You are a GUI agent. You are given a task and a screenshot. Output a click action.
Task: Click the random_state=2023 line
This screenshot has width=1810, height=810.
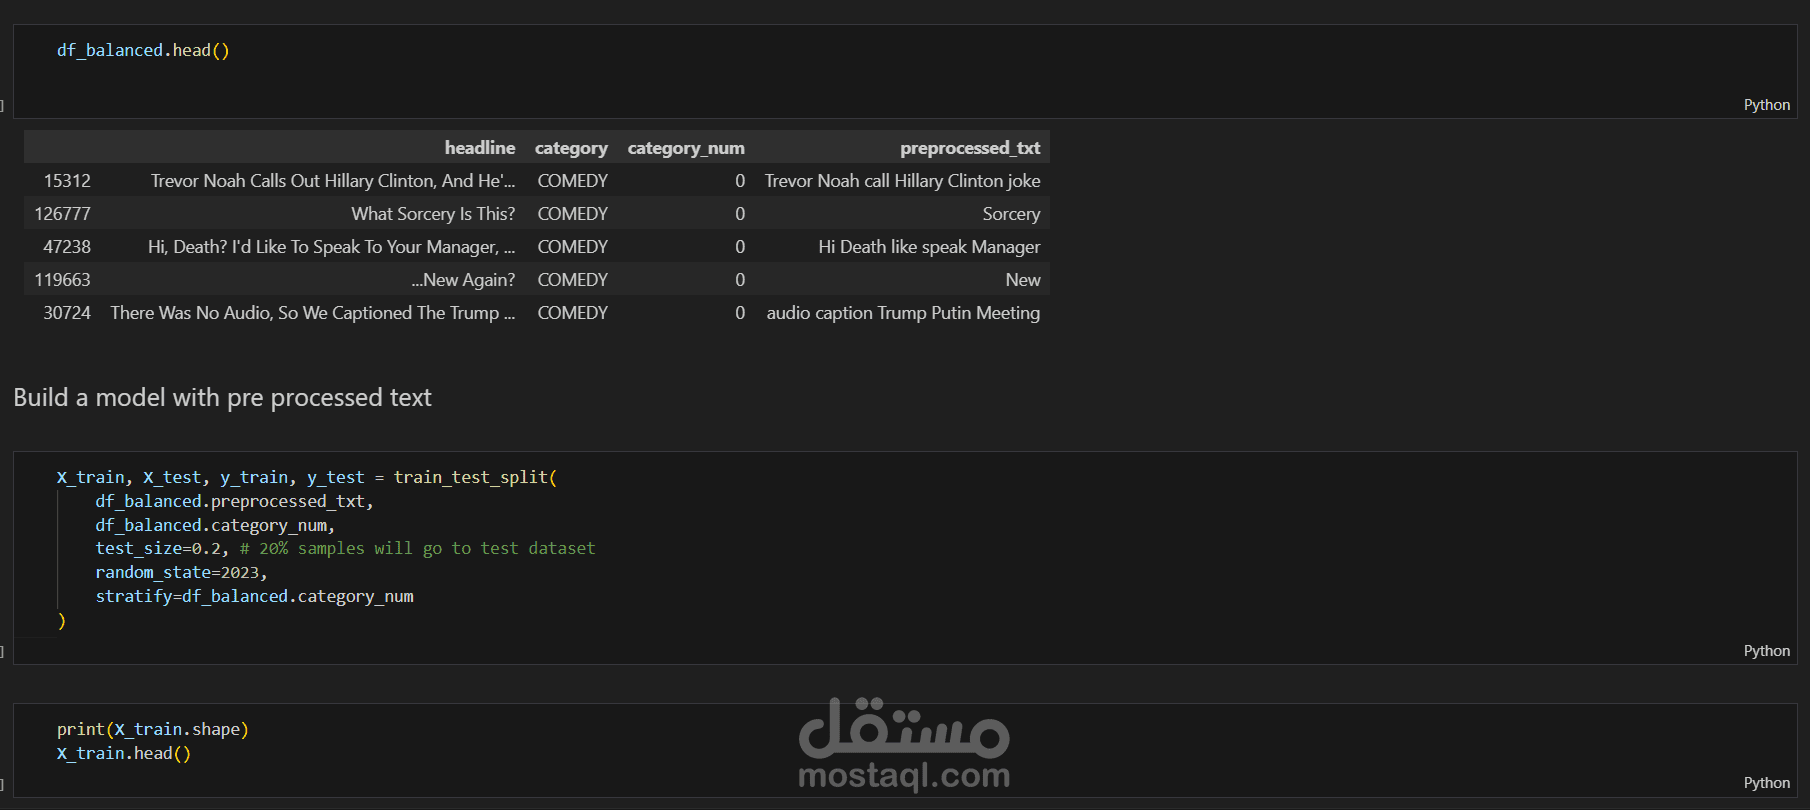click(181, 573)
